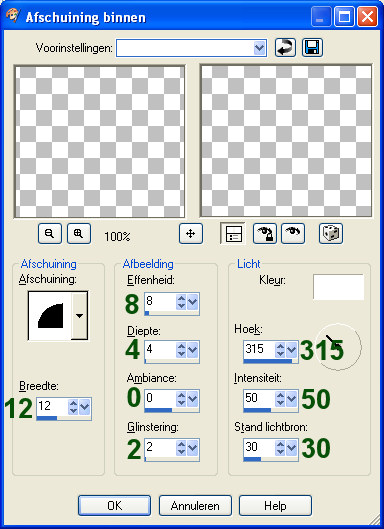This screenshot has width=384, height=529.
Task: Click the Help button
Action: [275, 505]
